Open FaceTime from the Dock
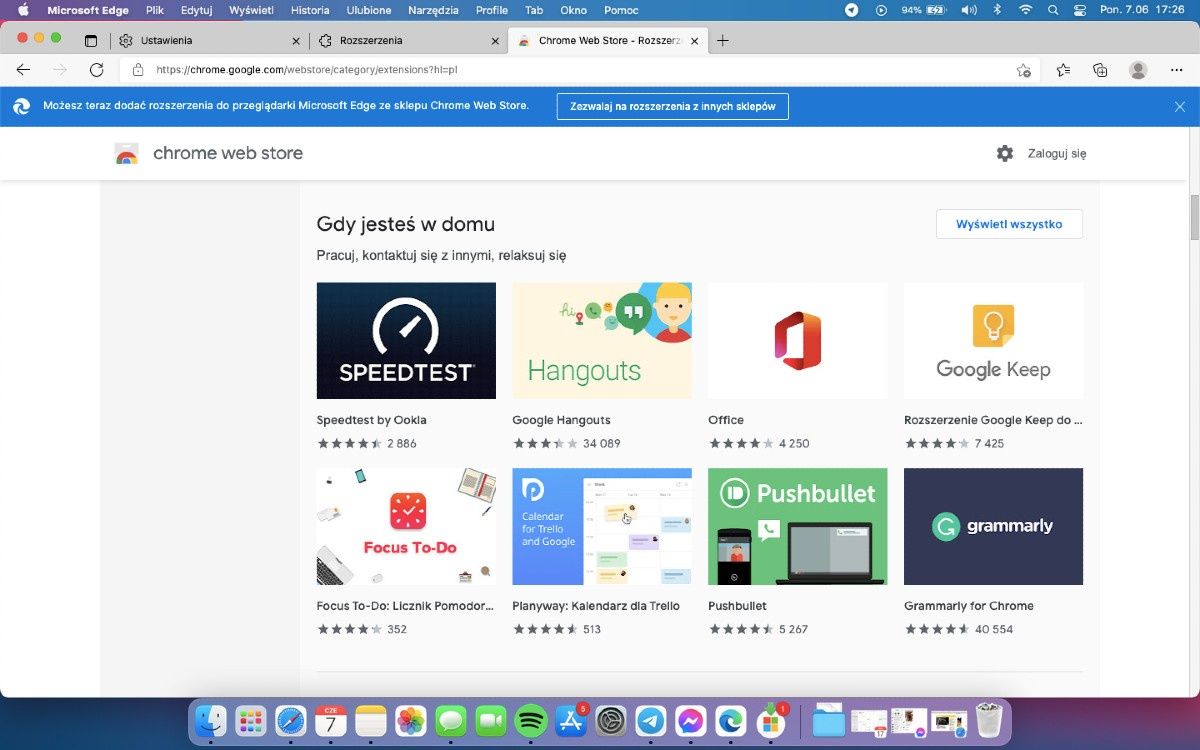The width and height of the screenshot is (1200, 750). (491, 720)
